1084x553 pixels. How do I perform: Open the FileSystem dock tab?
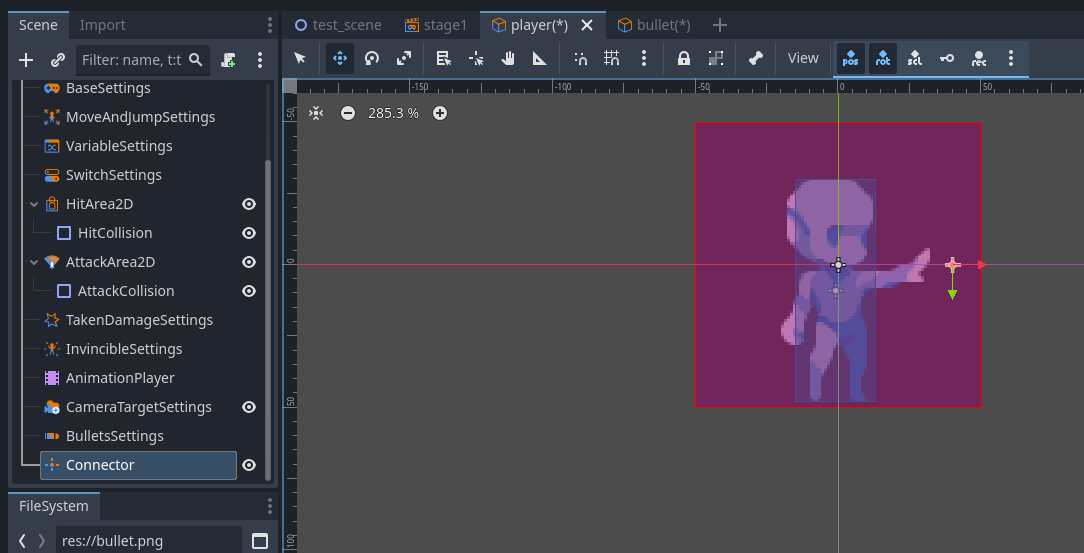coord(54,506)
